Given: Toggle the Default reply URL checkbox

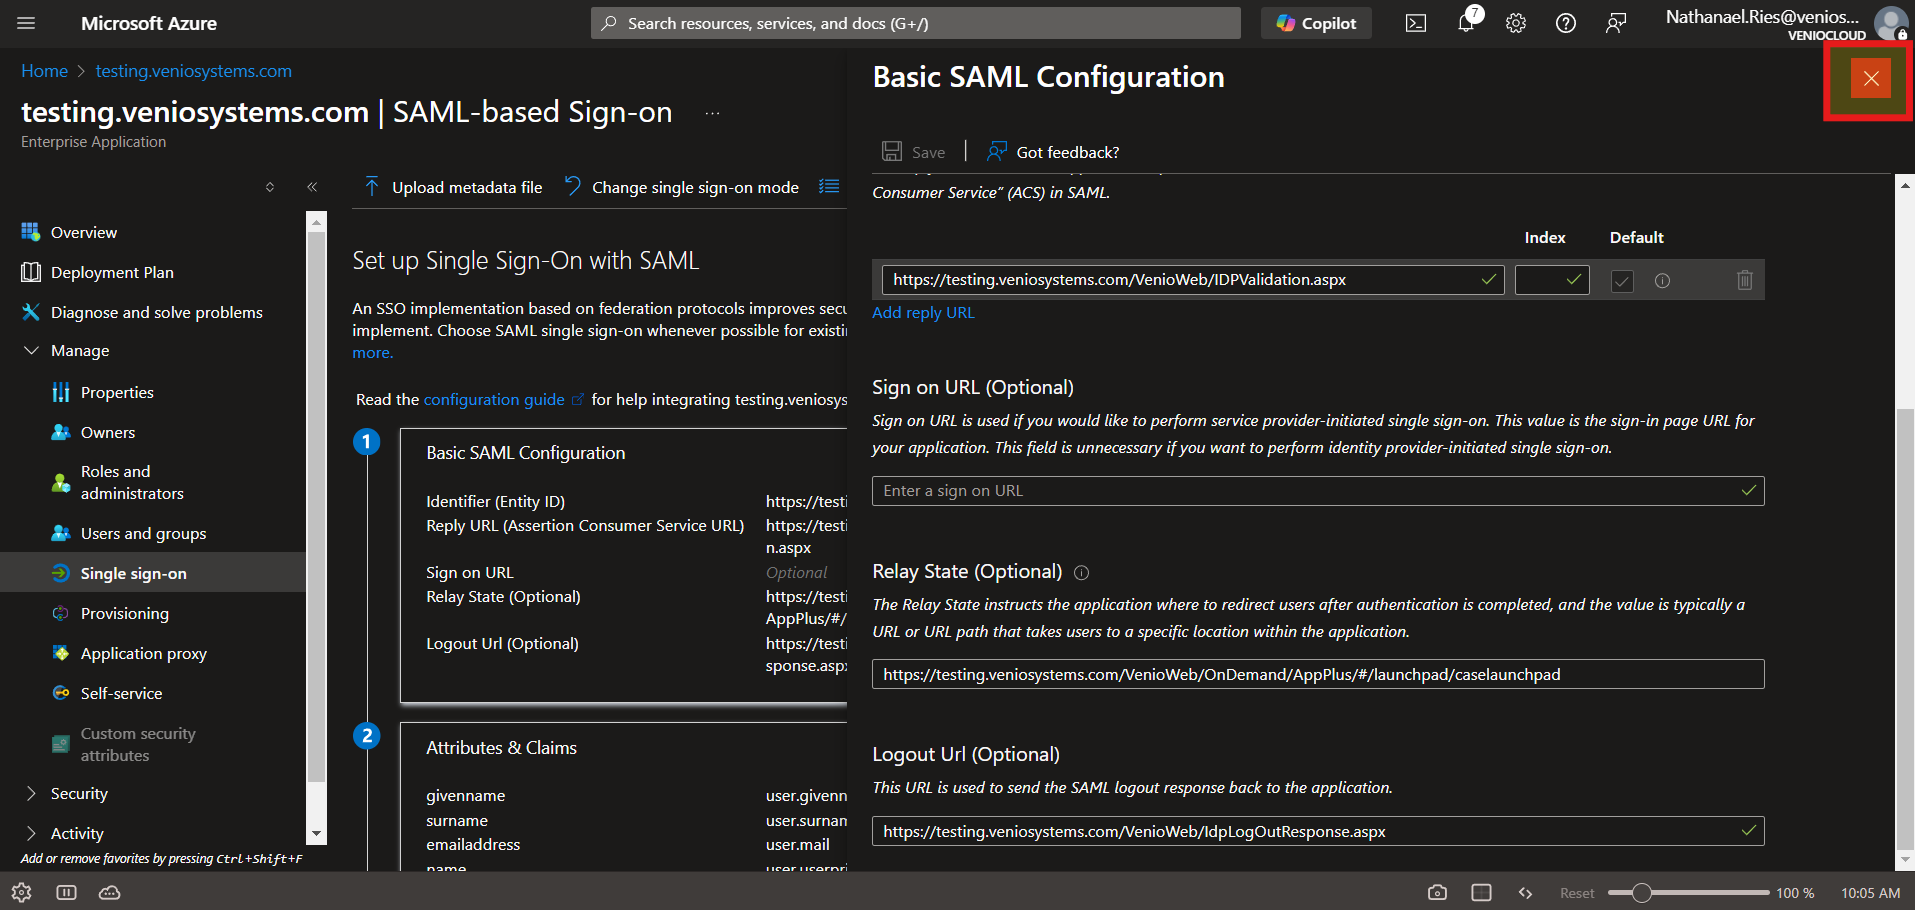Looking at the screenshot, I should [x=1622, y=281].
